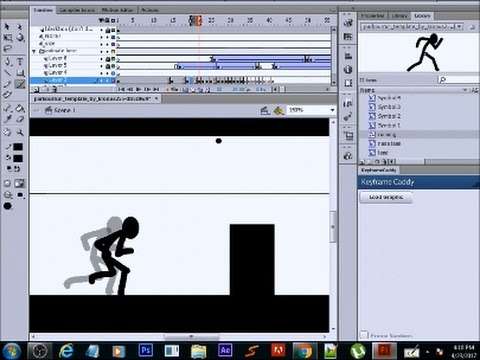The height and width of the screenshot is (360, 480).
Task: Select the Eraser tool
Action: [20, 119]
